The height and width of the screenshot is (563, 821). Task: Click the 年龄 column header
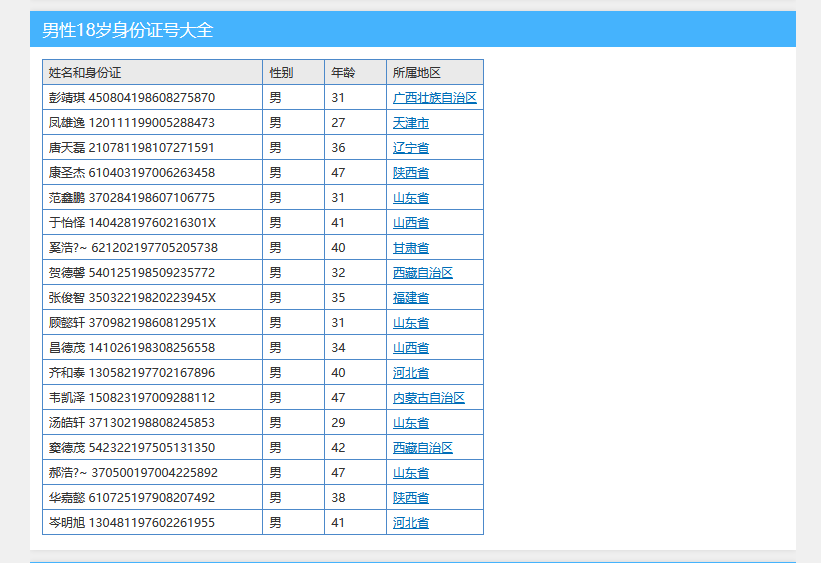pyautogui.click(x=355, y=72)
